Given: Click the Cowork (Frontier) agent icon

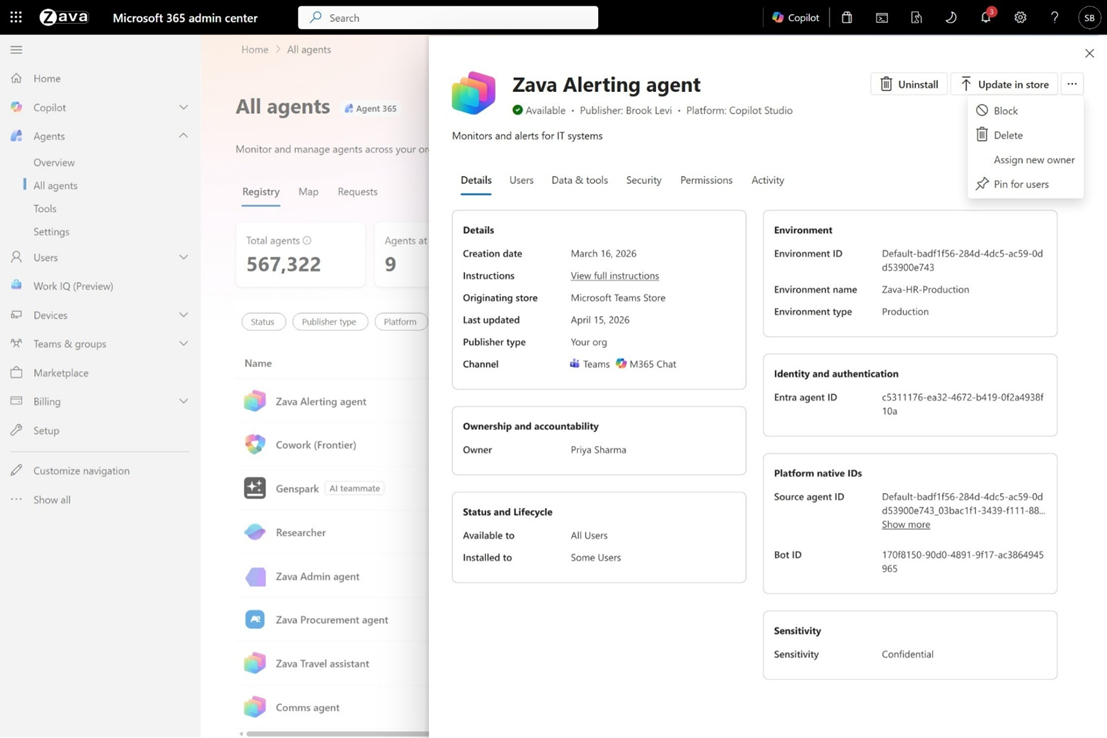Looking at the screenshot, I should [255, 444].
